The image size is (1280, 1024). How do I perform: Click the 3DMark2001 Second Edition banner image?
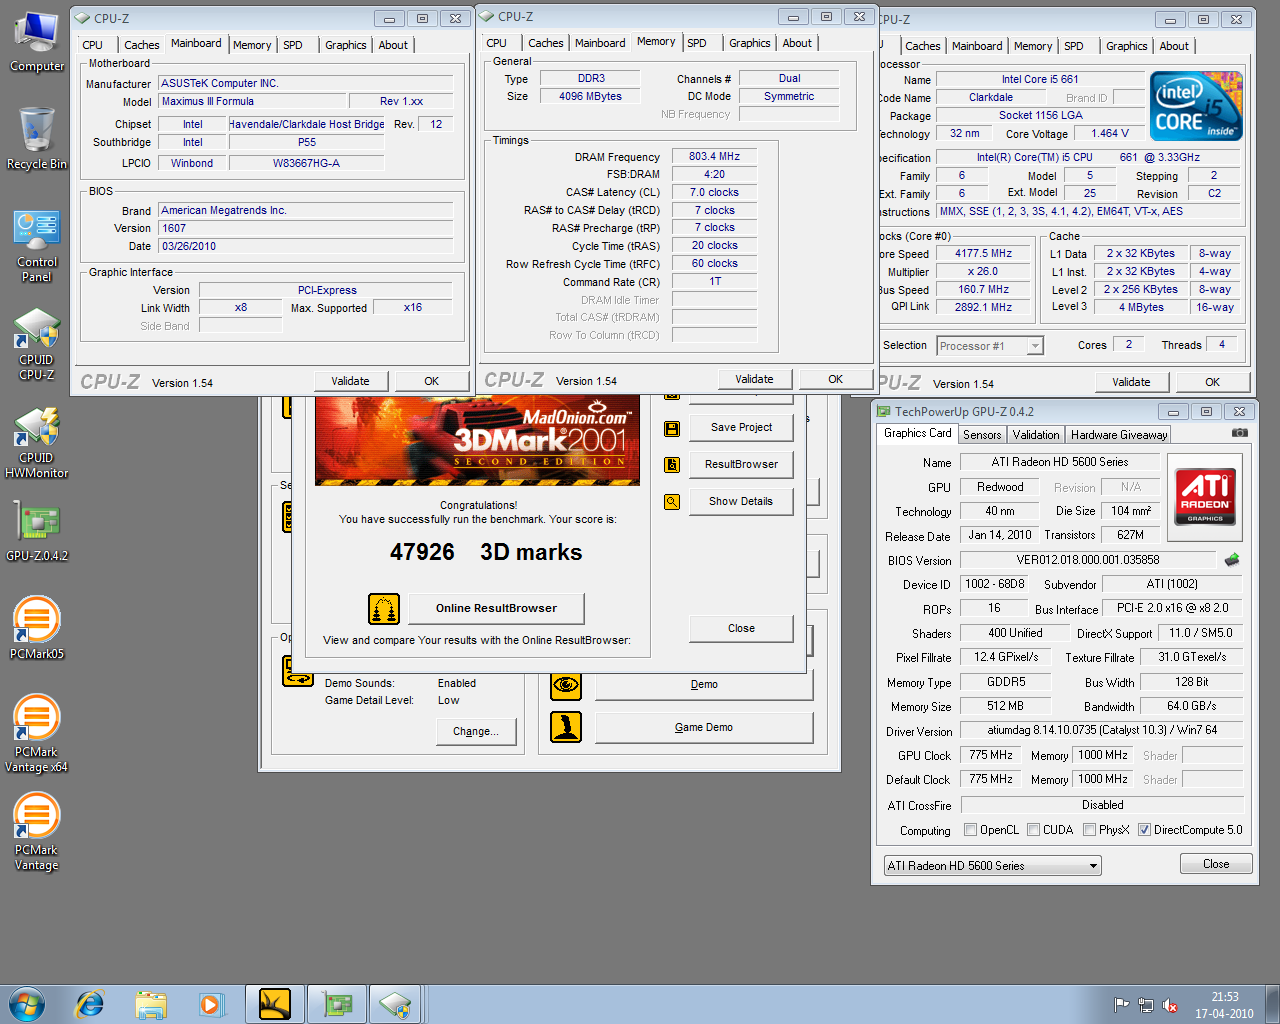click(x=478, y=441)
